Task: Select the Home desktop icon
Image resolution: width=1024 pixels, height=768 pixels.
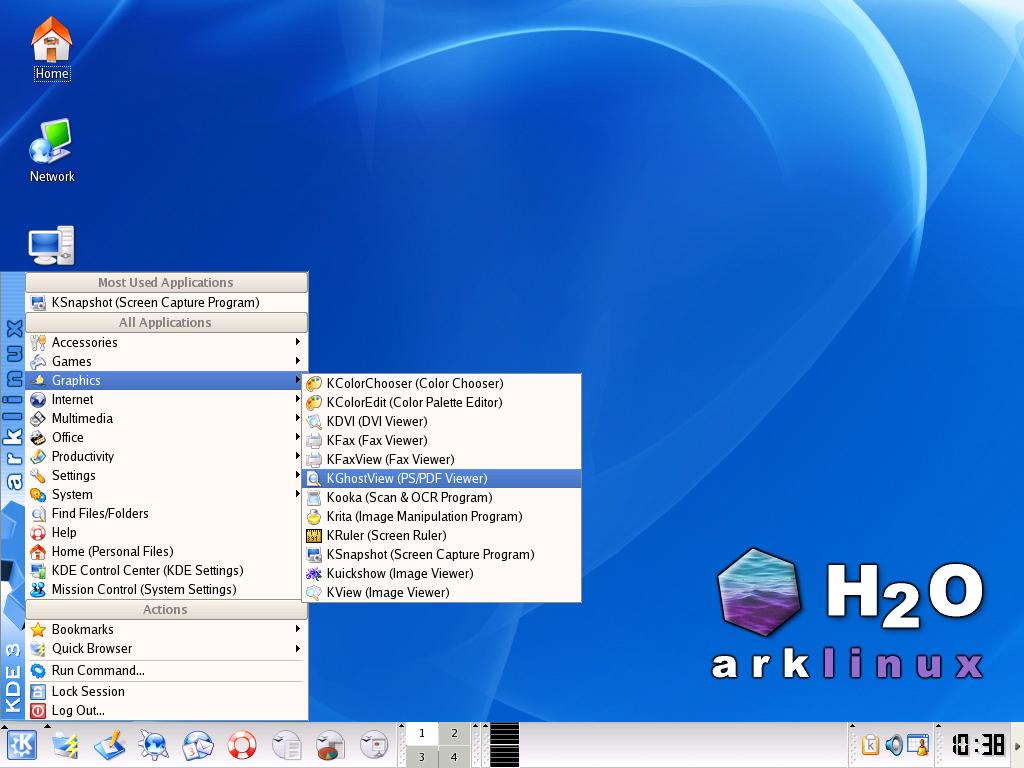Action: 52,48
